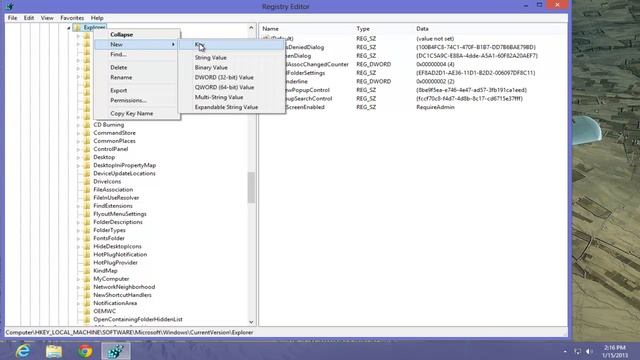Viewport: 640px width, 360px height.
Task: Launch Google Chrome from the taskbar
Action: coord(85,351)
